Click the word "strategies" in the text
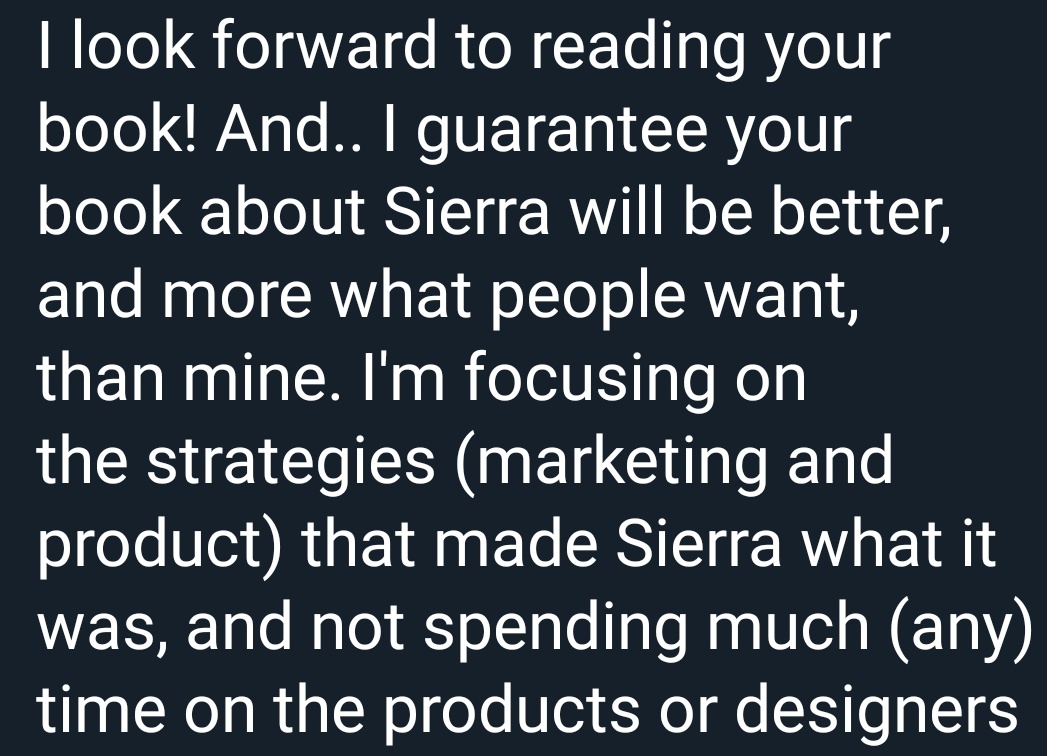 [x=290, y=465]
